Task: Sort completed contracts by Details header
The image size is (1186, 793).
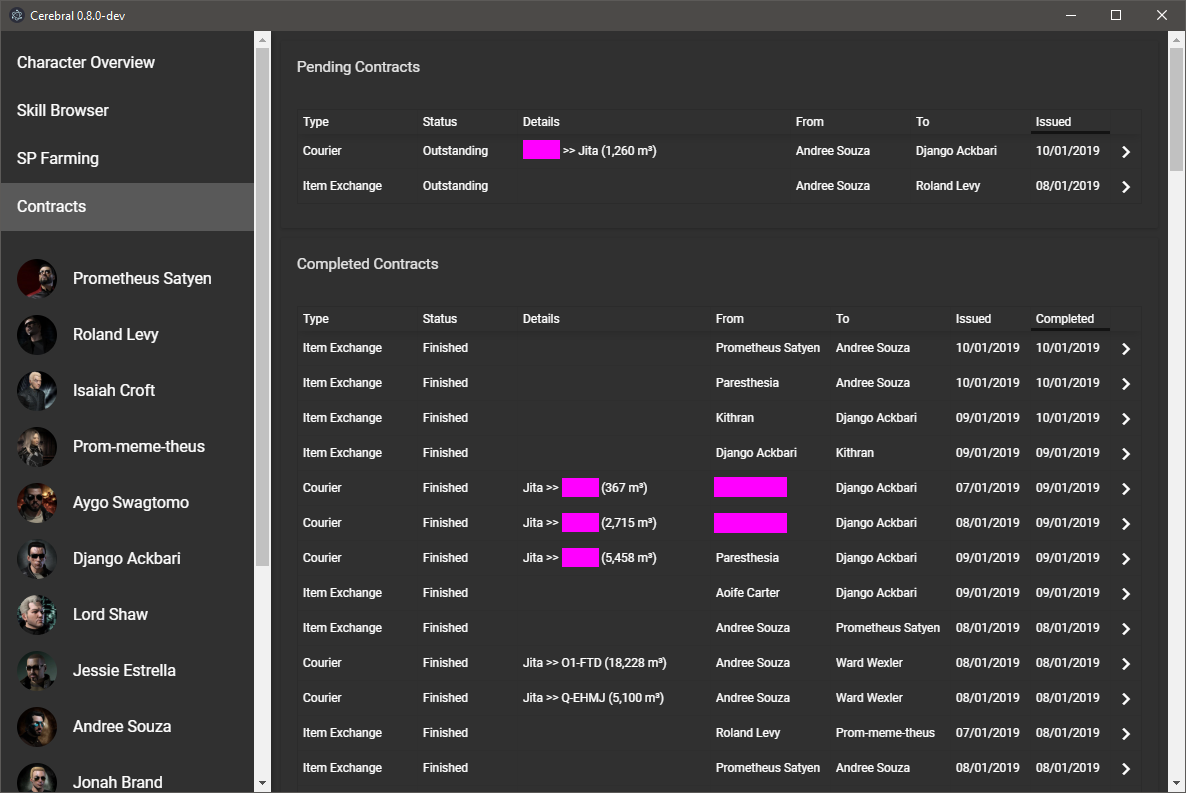Action: tap(541, 319)
